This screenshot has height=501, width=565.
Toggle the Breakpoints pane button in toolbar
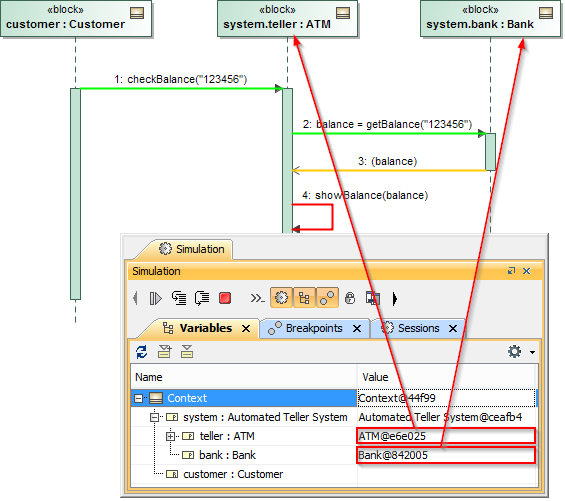[327, 298]
